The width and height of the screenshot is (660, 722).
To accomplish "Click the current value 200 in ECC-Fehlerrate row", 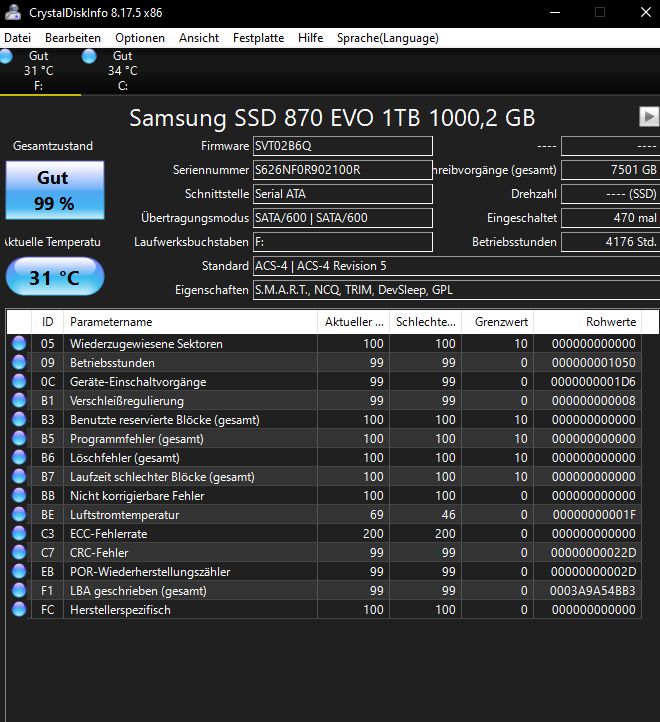I will 373,534.
